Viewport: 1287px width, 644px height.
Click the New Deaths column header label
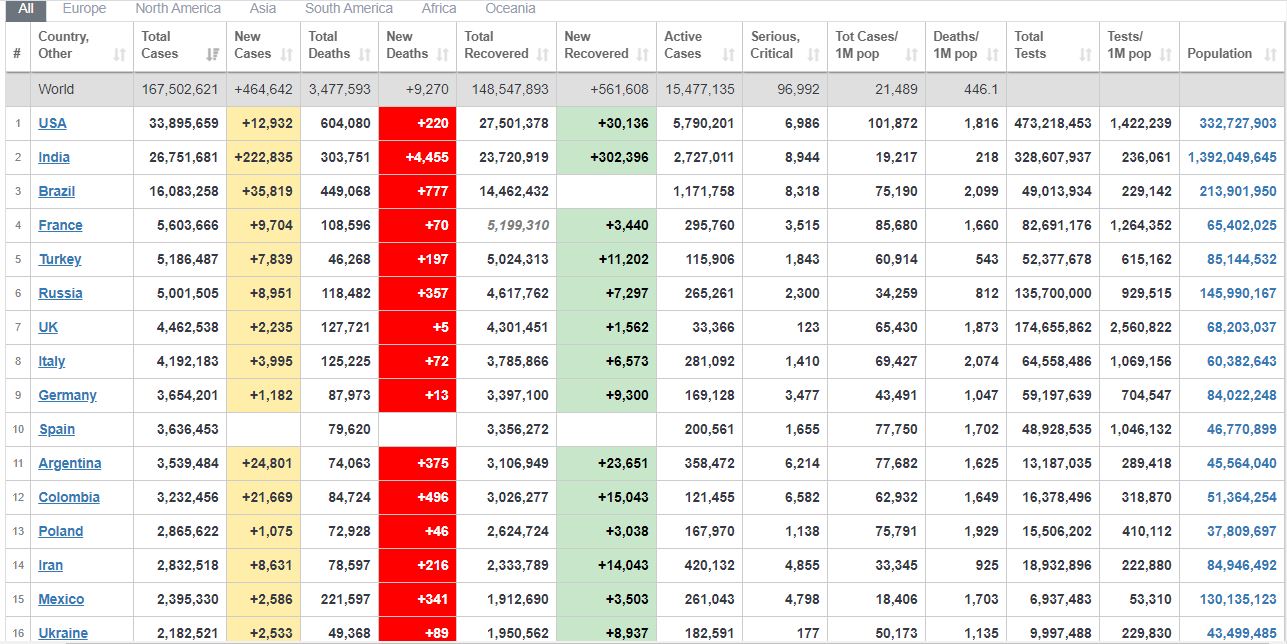point(407,45)
